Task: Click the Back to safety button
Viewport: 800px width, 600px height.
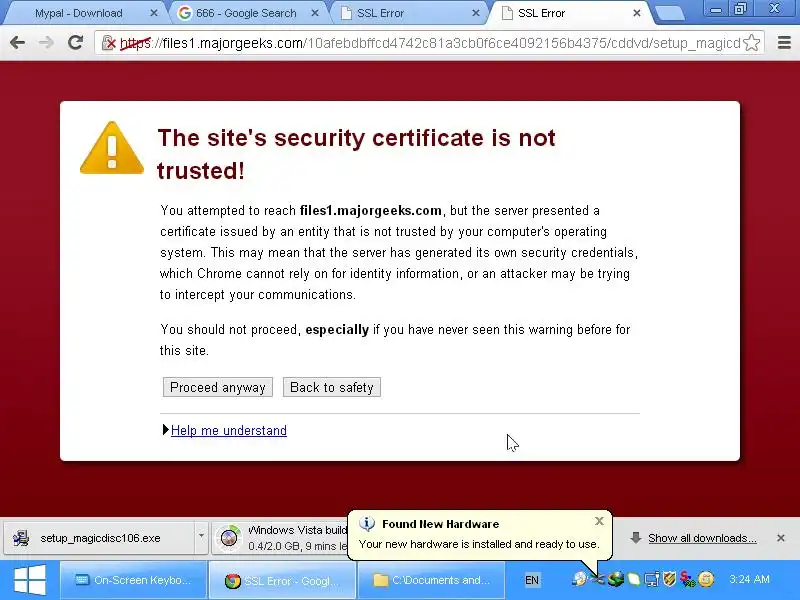Action: 332,387
